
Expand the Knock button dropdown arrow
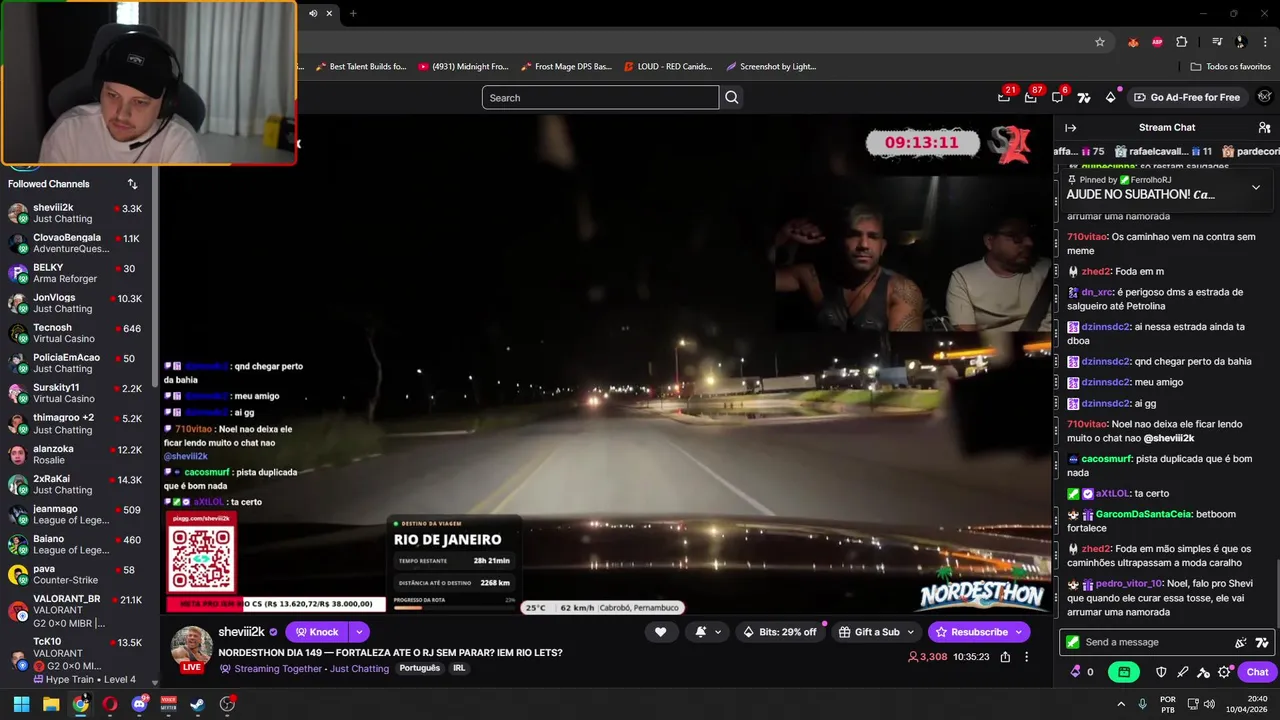pyautogui.click(x=358, y=632)
